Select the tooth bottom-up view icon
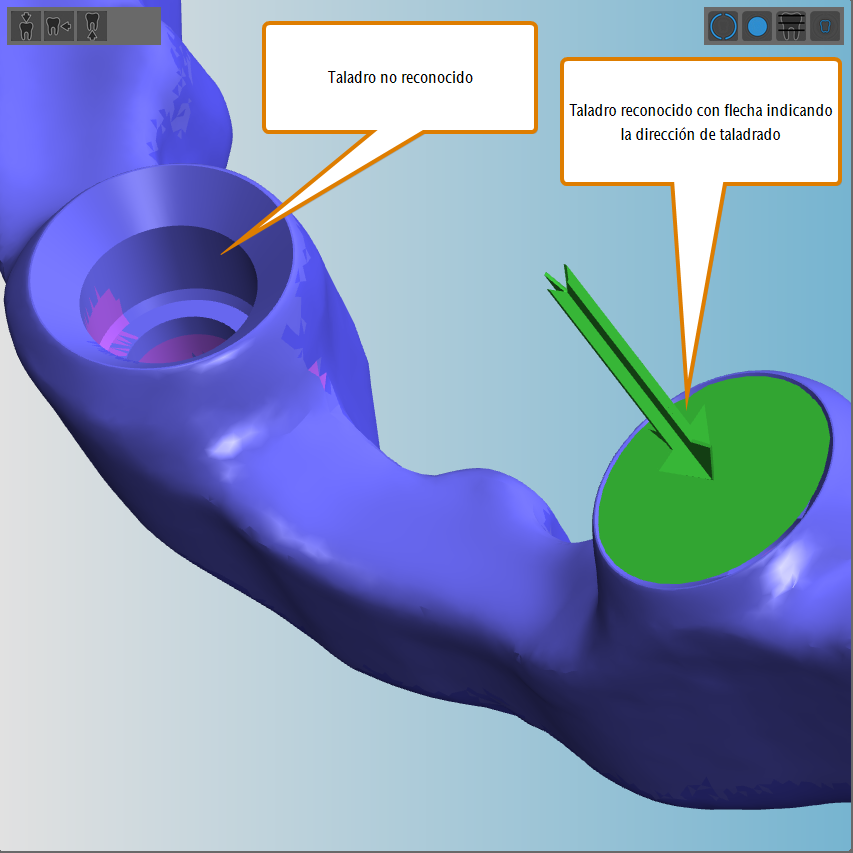This screenshot has height=853, width=853. [92, 26]
